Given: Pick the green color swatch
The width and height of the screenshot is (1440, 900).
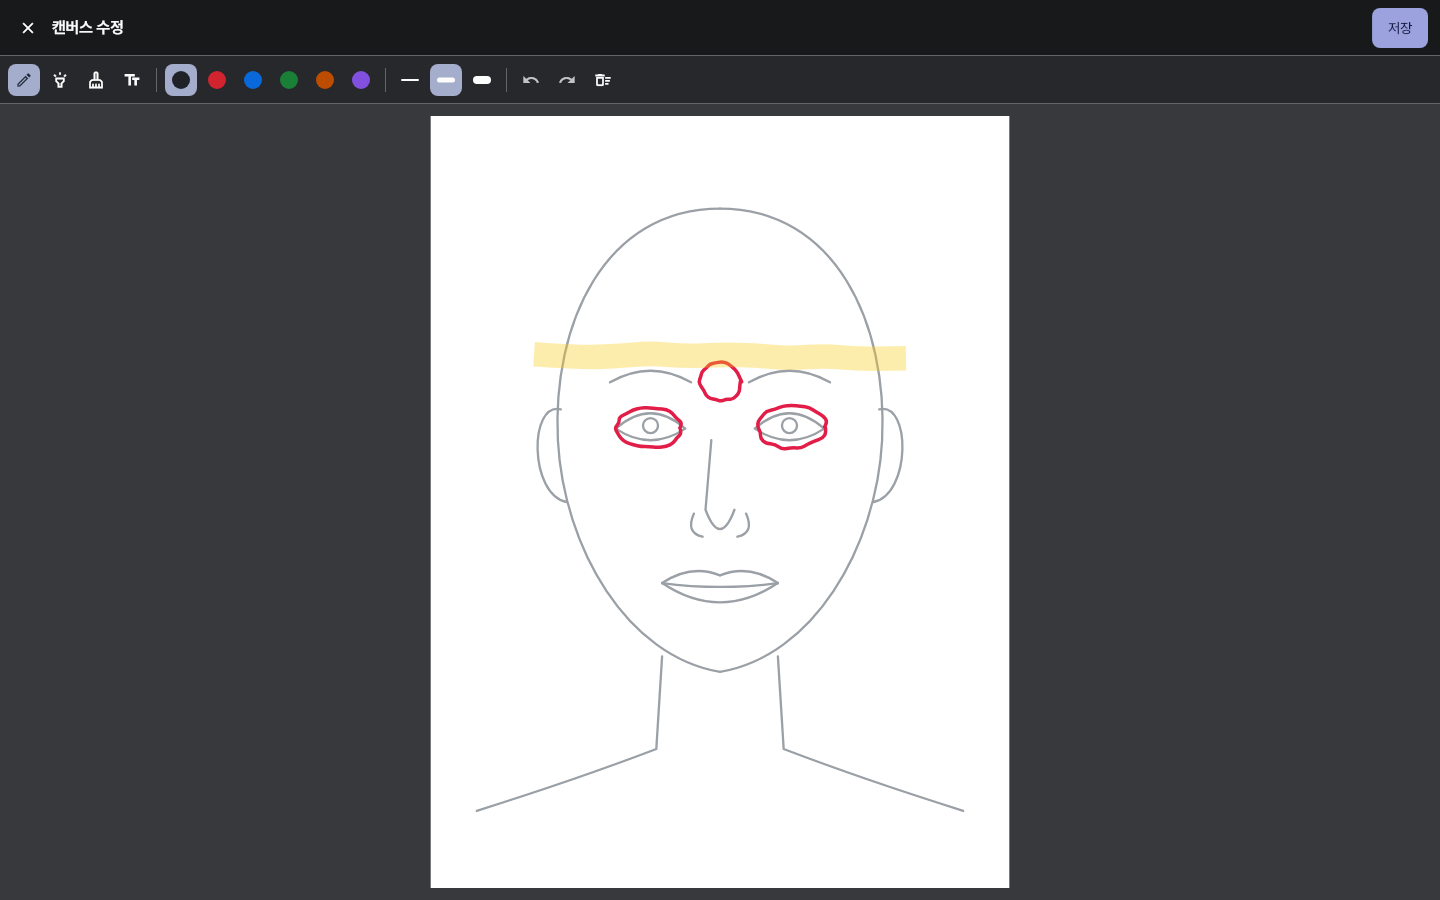Looking at the screenshot, I should pyautogui.click(x=289, y=80).
